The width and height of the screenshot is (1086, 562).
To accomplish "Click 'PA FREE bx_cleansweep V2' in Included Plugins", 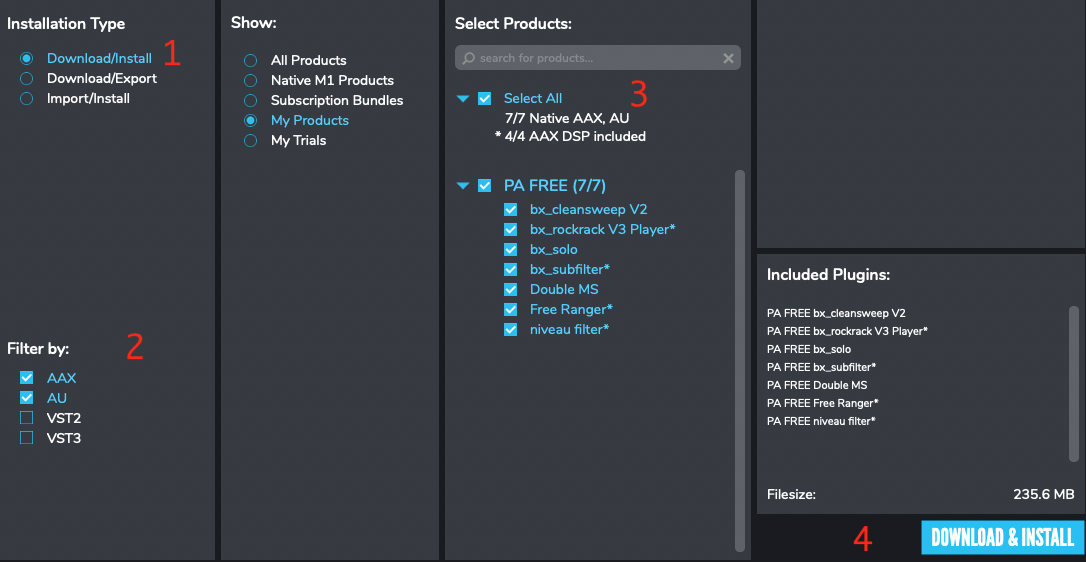I will point(837,313).
